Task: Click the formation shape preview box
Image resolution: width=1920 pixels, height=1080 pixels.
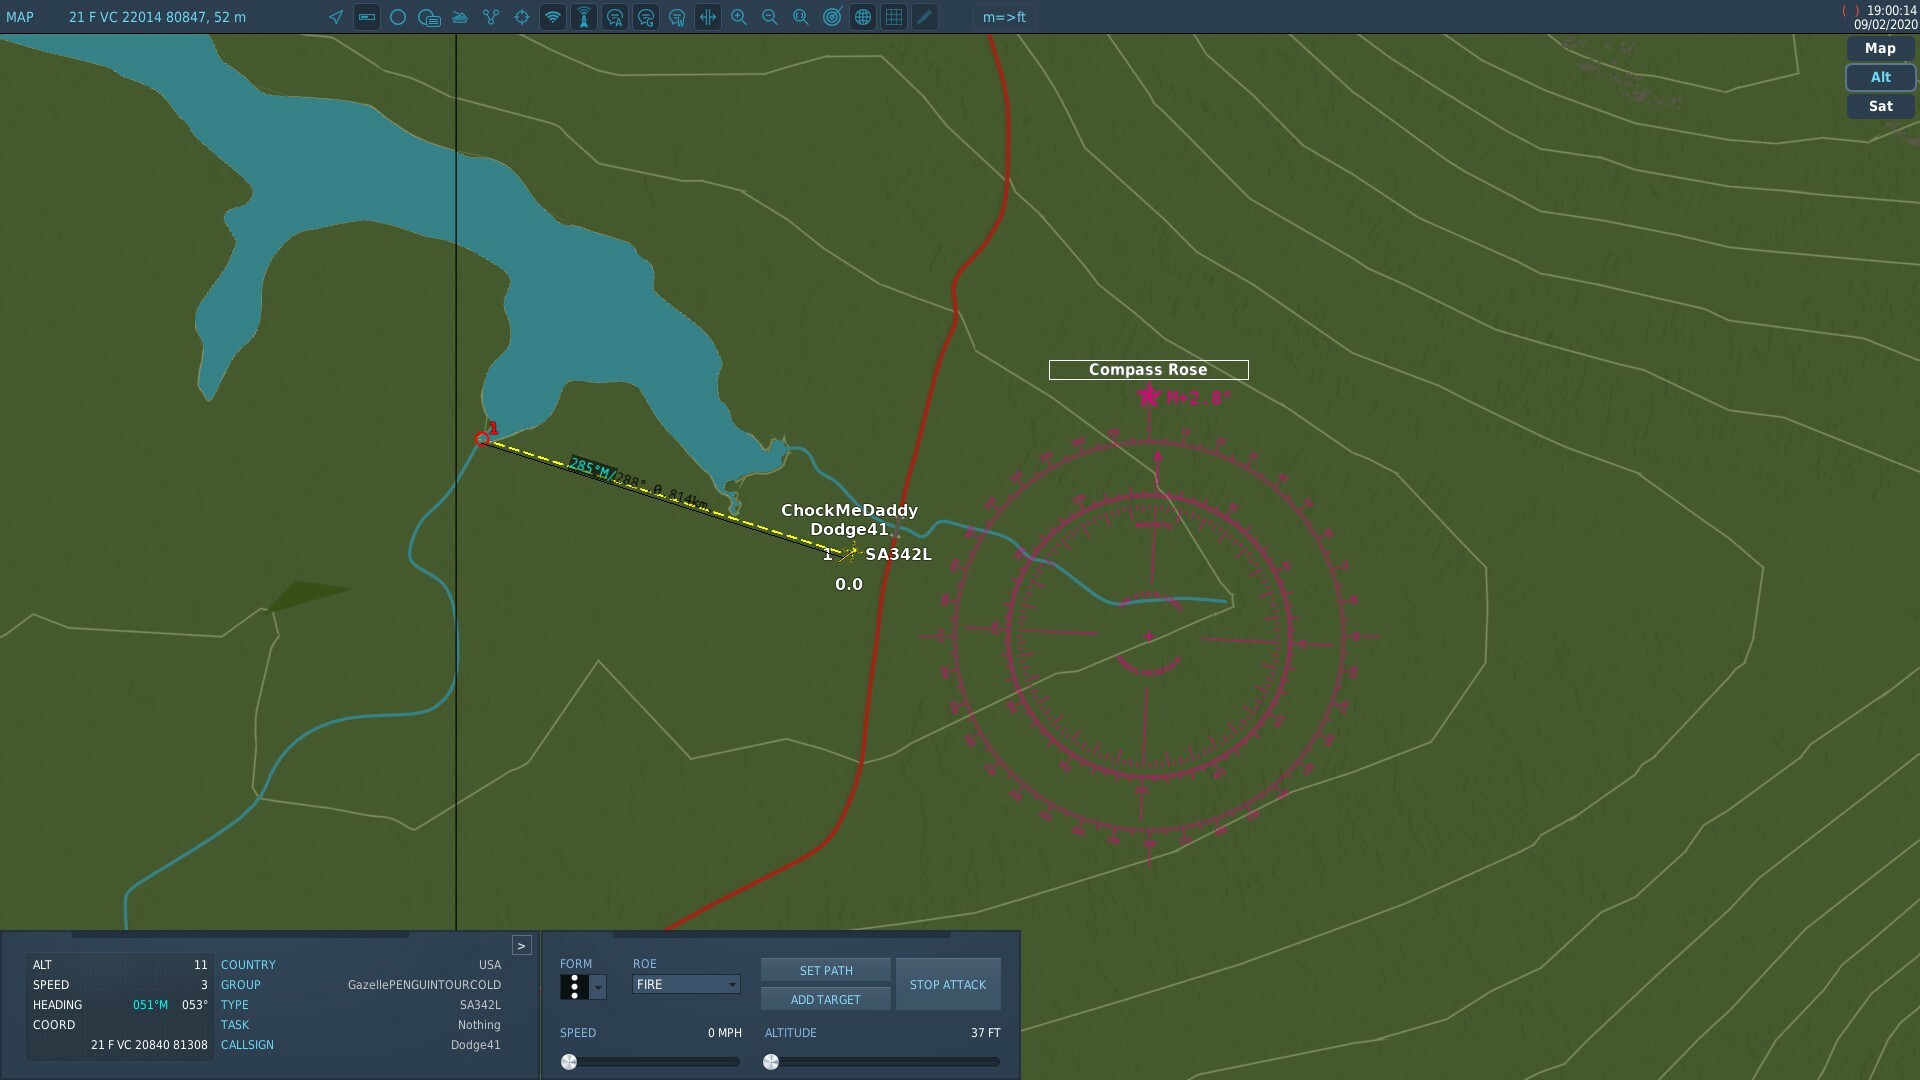Action: [x=574, y=987]
